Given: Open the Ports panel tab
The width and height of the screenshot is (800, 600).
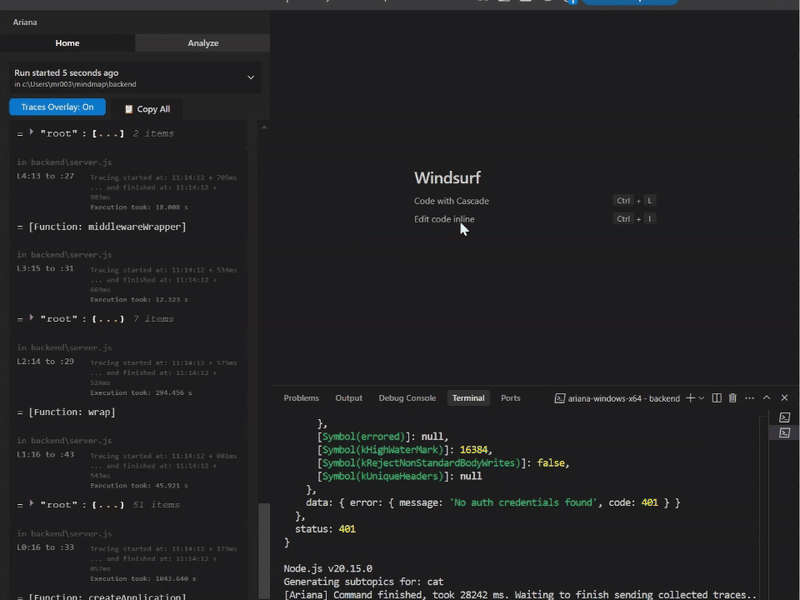Looking at the screenshot, I should click(511, 398).
